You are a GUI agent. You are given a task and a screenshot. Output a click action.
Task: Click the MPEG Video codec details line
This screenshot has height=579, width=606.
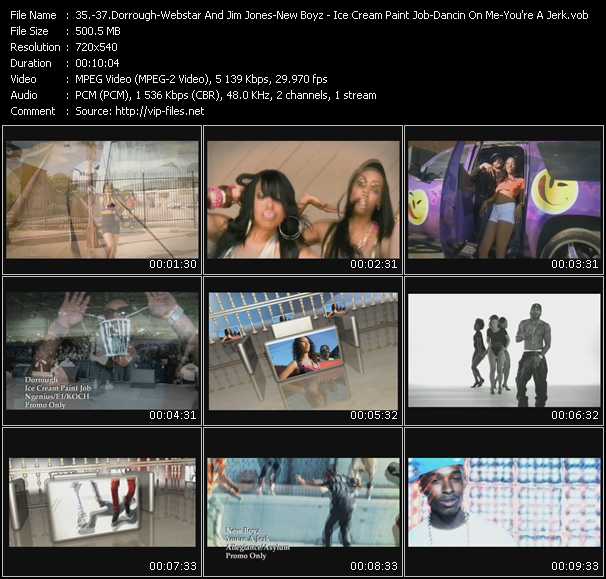(x=201, y=79)
